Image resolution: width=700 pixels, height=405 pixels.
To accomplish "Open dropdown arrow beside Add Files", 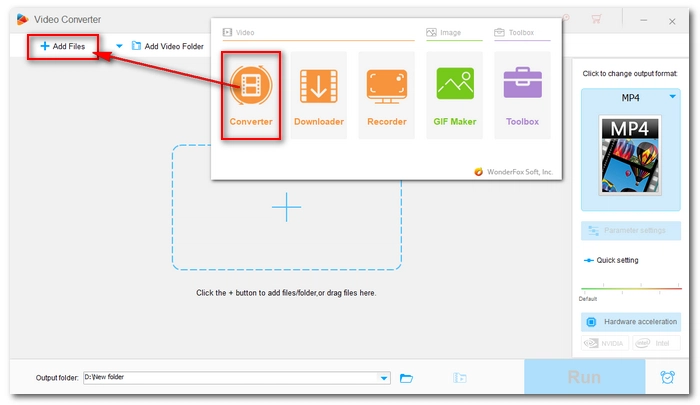I will tap(119, 46).
